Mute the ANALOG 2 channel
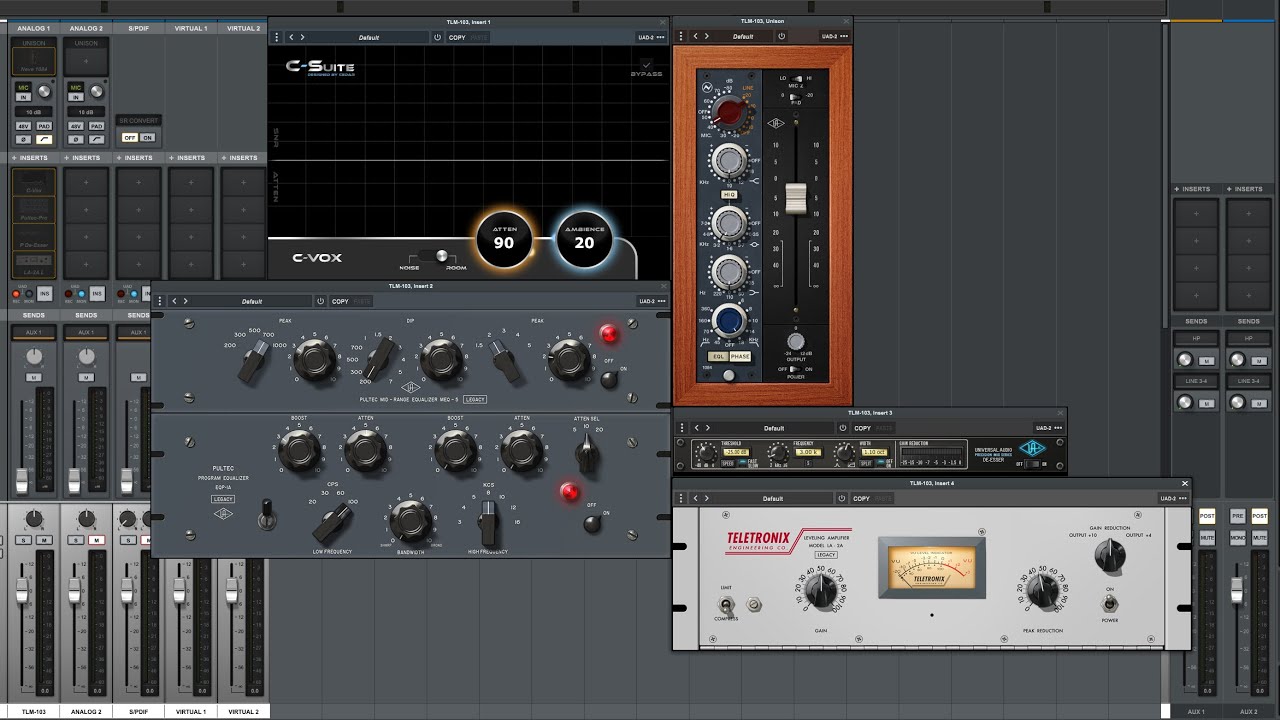Viewport: 1280px width, 720px height. click(x=95, y=541)
